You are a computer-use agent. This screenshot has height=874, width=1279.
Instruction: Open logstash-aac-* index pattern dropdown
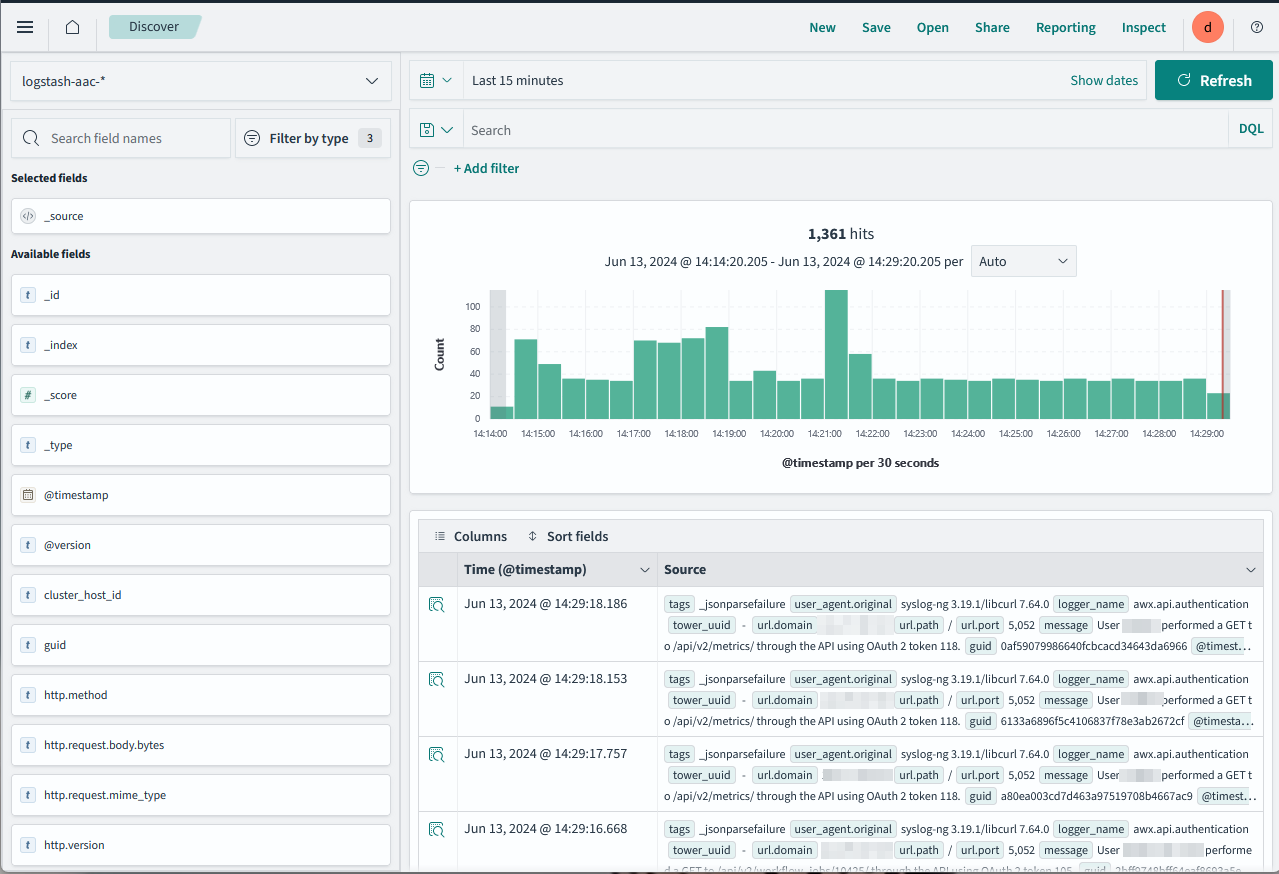pyautogui.click(x=200, y=81)
